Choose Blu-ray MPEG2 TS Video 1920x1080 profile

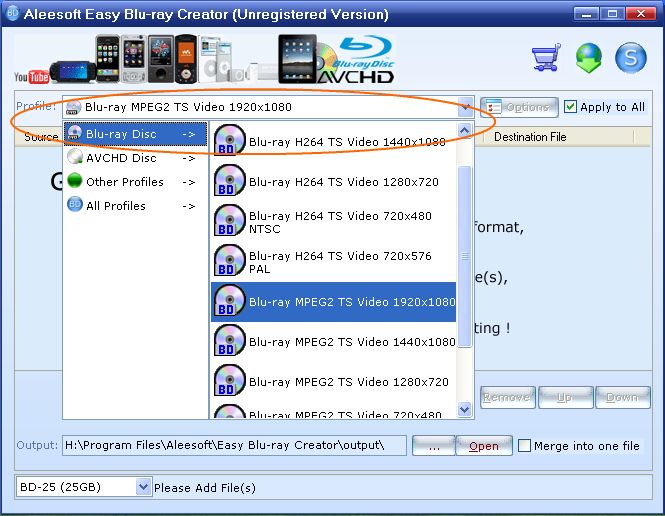[333, 301]
